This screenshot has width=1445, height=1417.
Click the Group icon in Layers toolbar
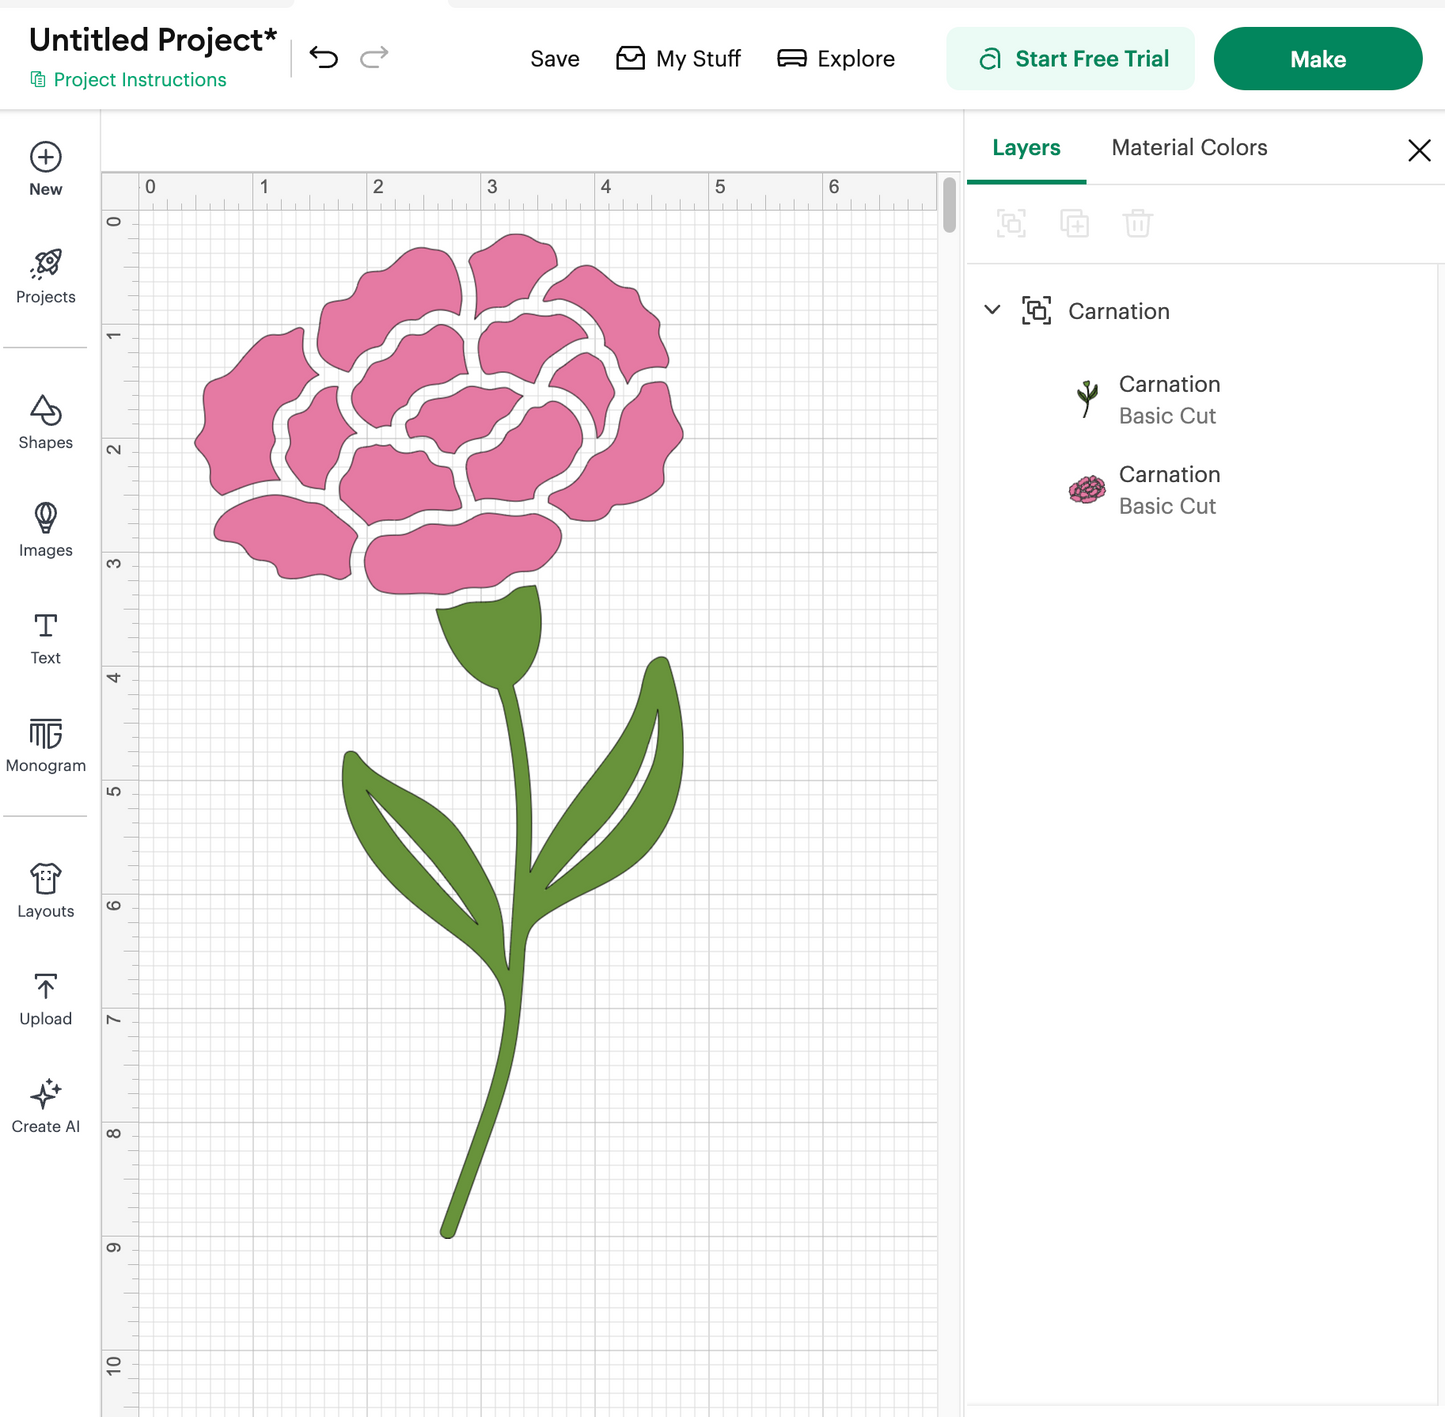(1012, 223)
